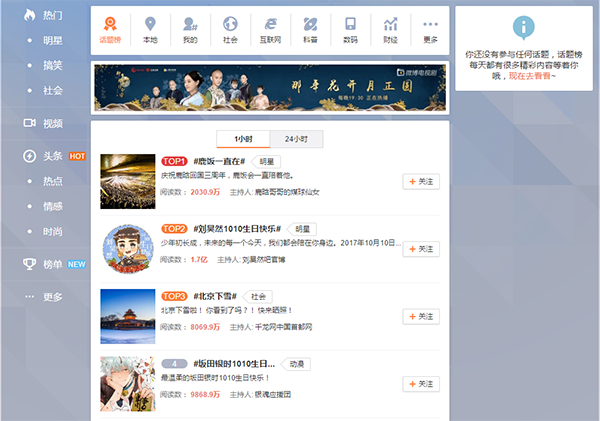Select the 互联网 browser icon category

(270, 29)
